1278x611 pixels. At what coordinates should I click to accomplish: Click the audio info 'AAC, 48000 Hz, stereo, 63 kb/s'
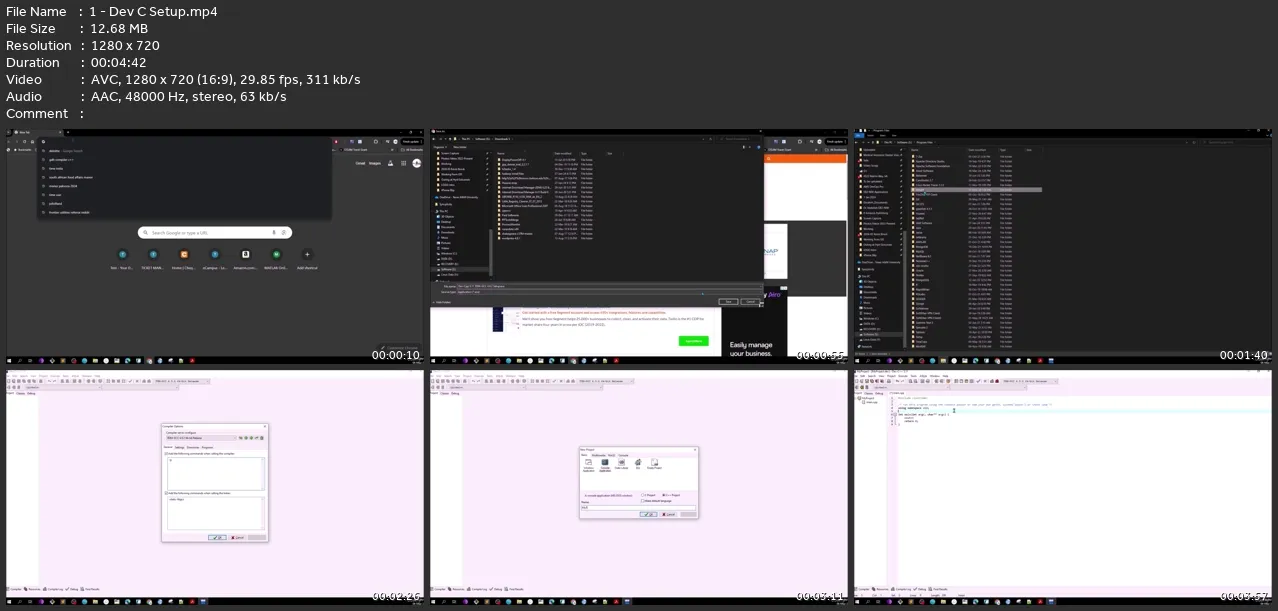pyautogui.click(x=188, y=97)
